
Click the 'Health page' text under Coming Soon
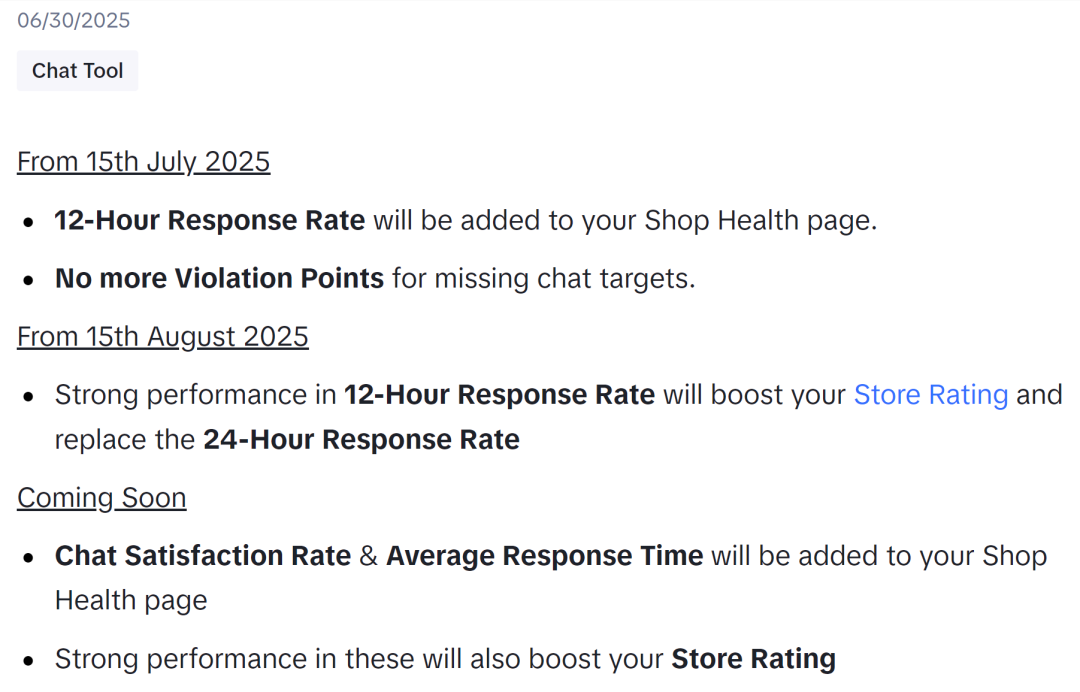click(x=131, y=600)
